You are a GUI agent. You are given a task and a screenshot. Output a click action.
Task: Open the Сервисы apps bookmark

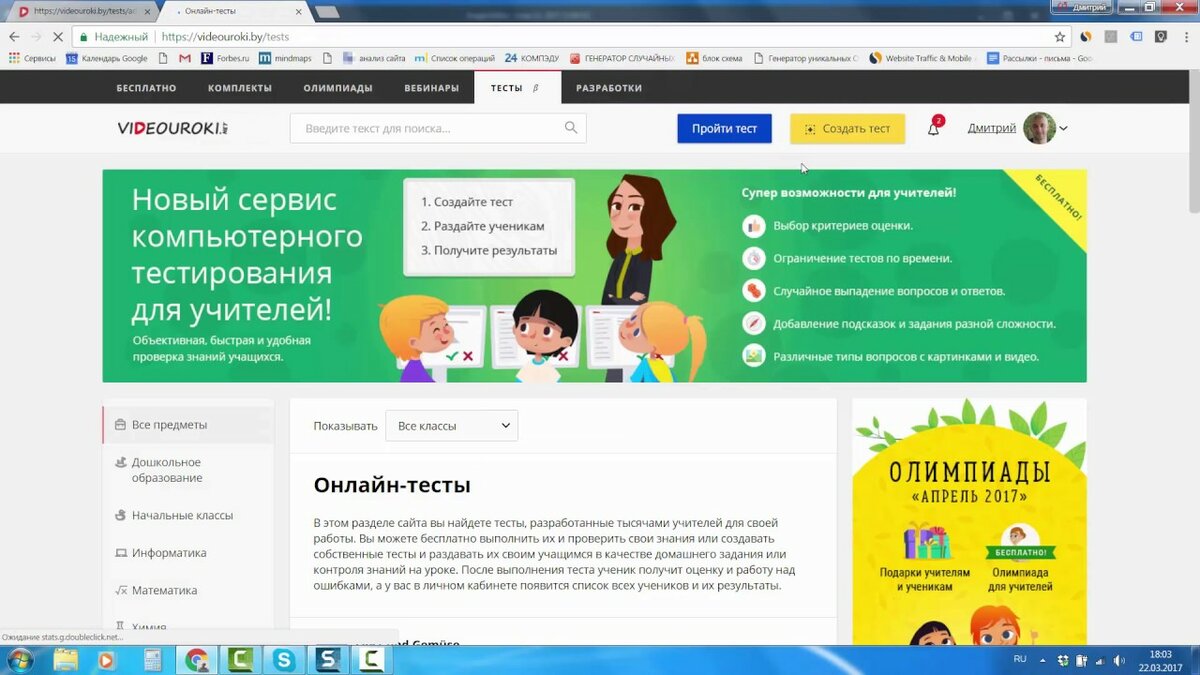tap(33, 58)
